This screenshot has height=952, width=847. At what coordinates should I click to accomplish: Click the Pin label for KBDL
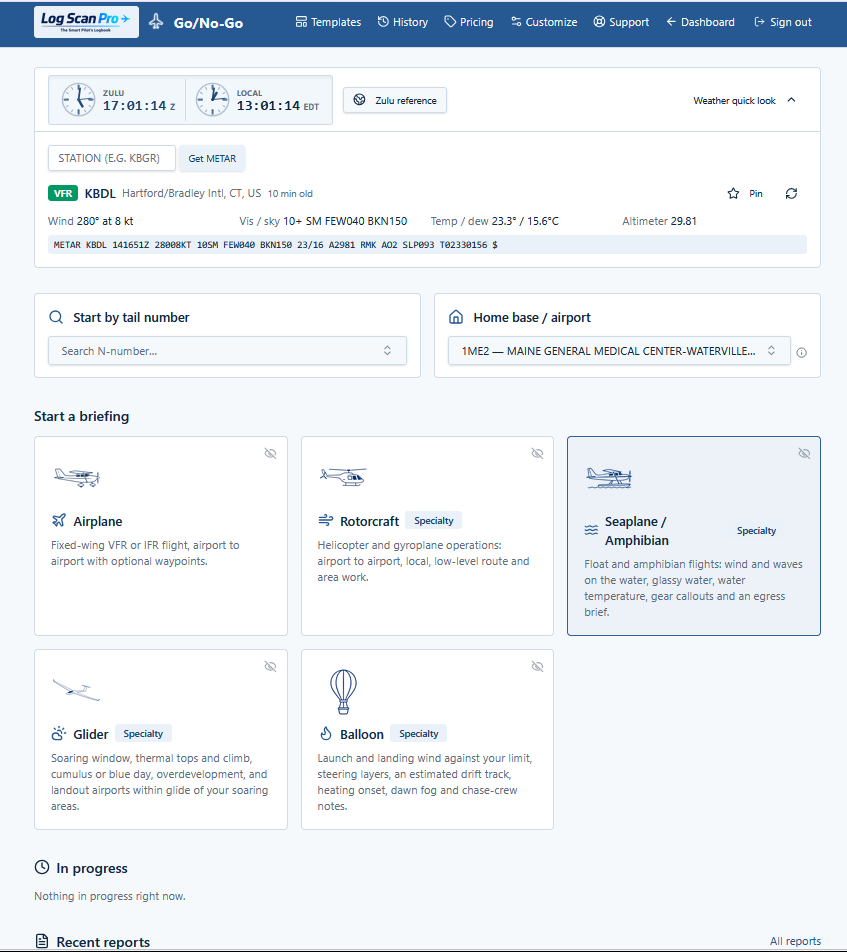756,194
